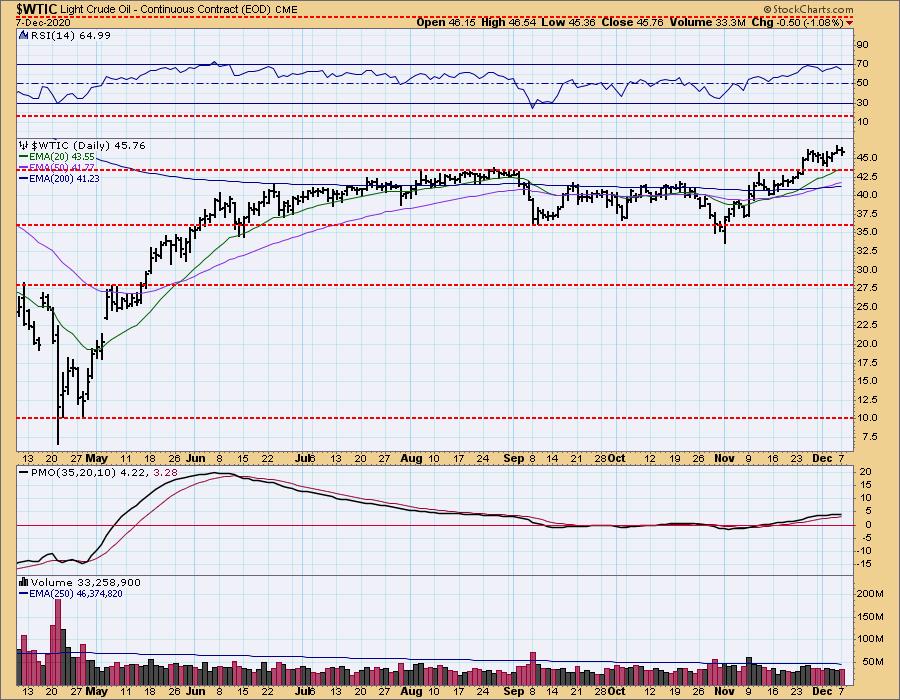Click the Volume 33,258,900 label
The image size is (900, 700).
(86, 582)
